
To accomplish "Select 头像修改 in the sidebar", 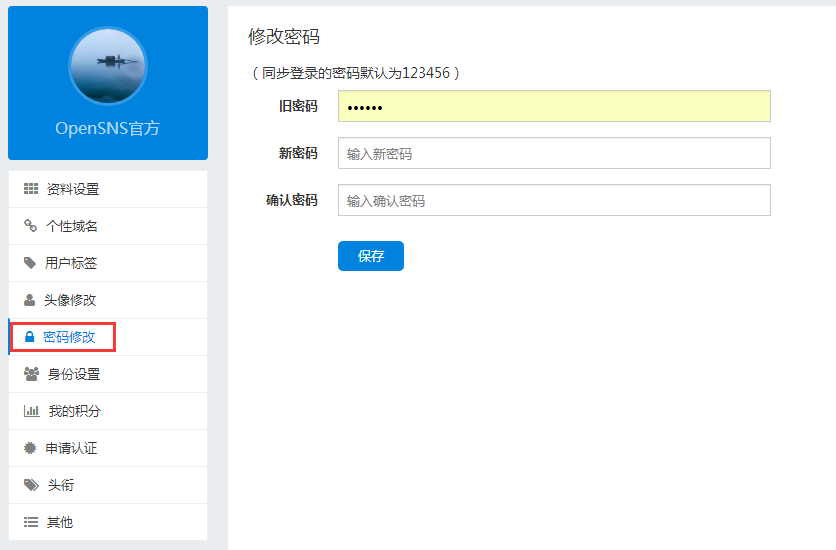I will pyautogui.click(x=108, y=300).
